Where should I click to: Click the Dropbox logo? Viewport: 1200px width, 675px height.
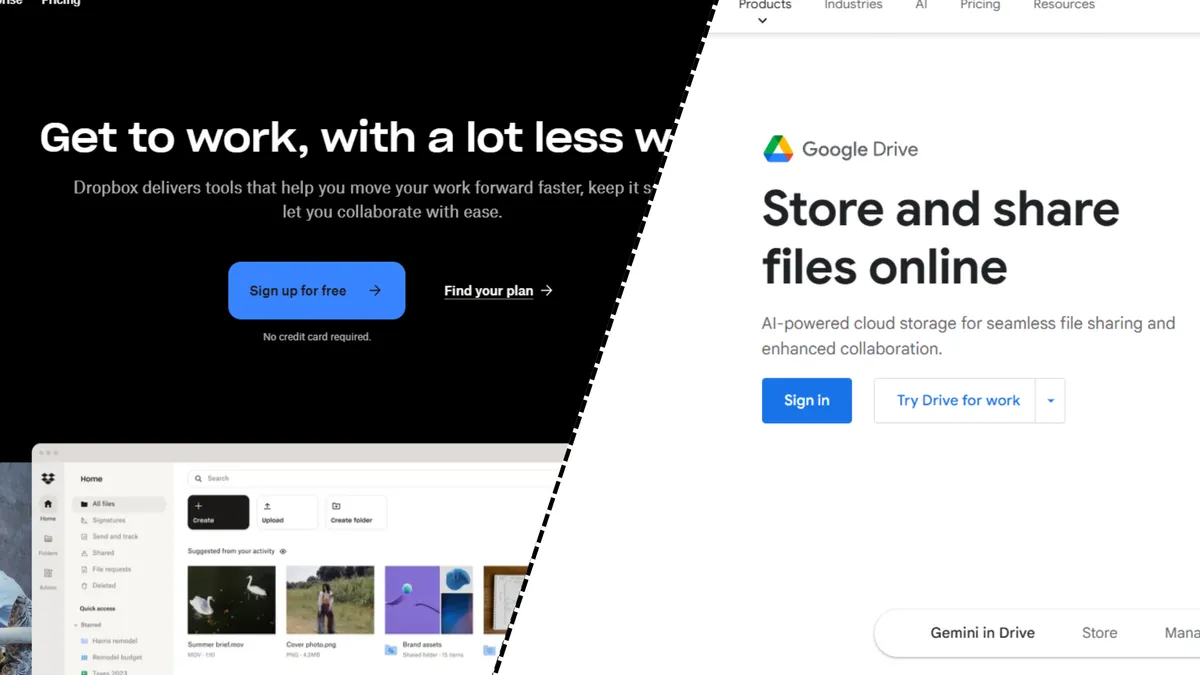pyautogui.click(x=48, y=479)
